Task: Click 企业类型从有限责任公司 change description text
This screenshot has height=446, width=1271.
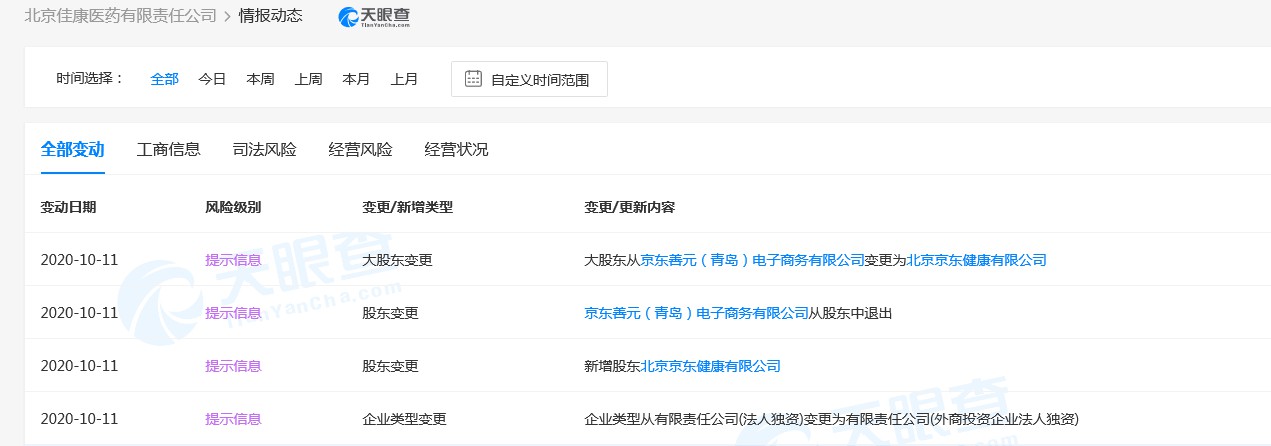Action: 832,419
